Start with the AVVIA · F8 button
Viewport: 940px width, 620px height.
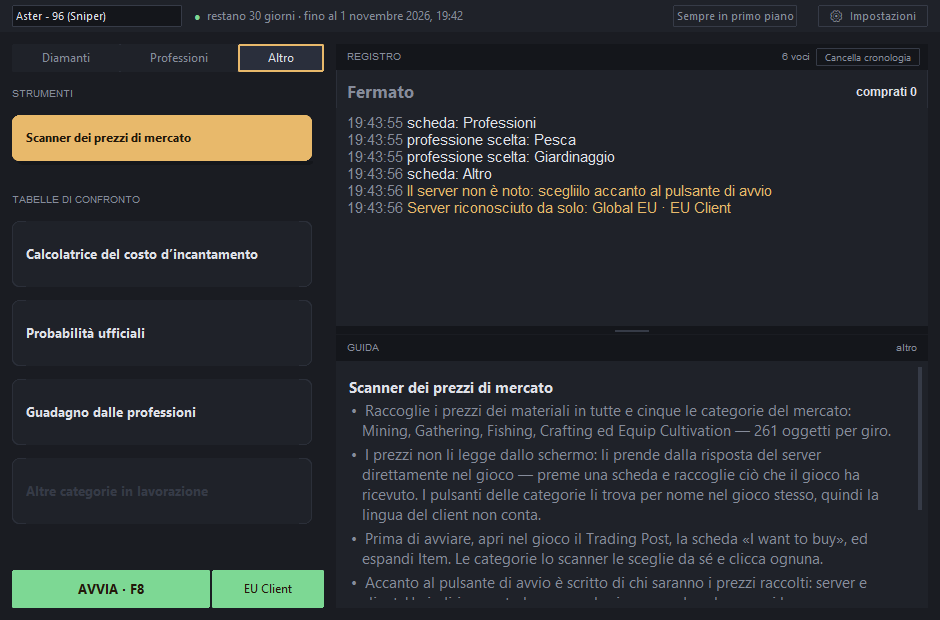[111, 589]
